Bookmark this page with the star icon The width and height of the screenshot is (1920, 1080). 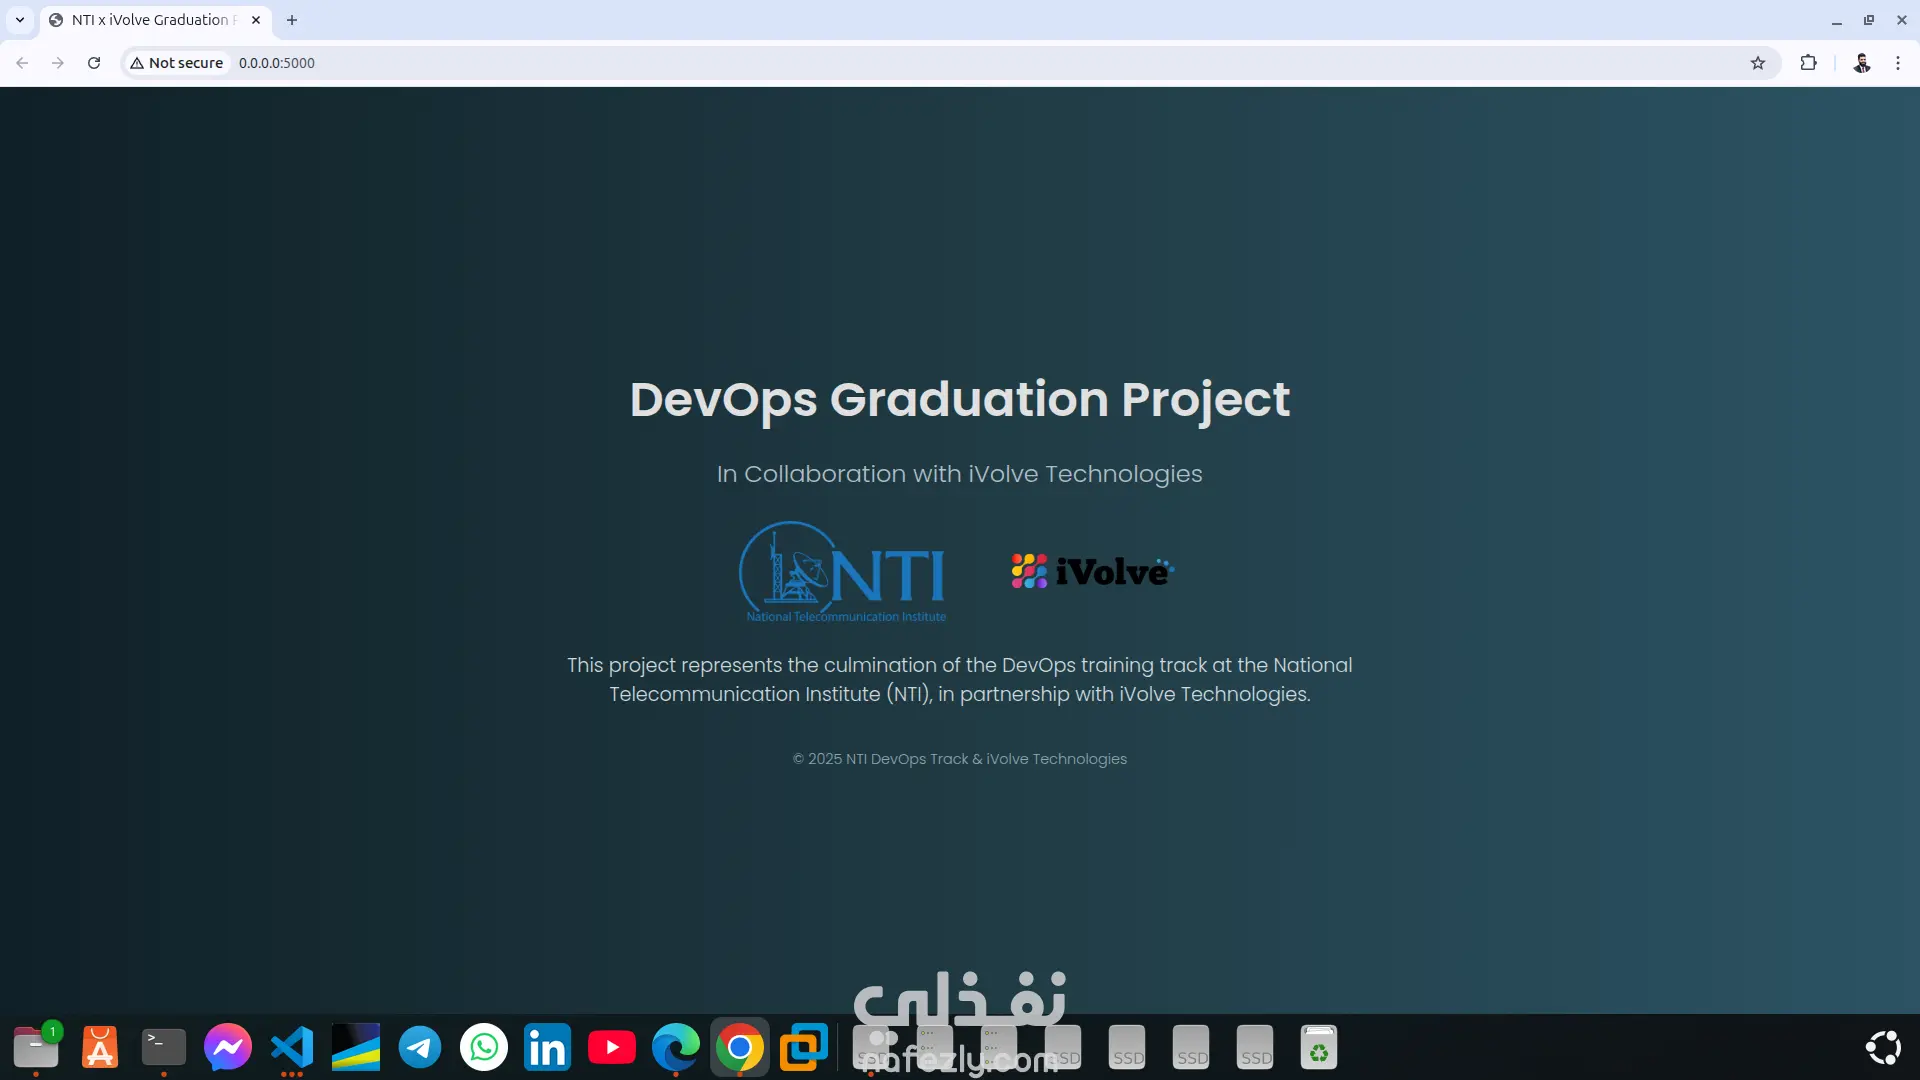point(1758,63)
